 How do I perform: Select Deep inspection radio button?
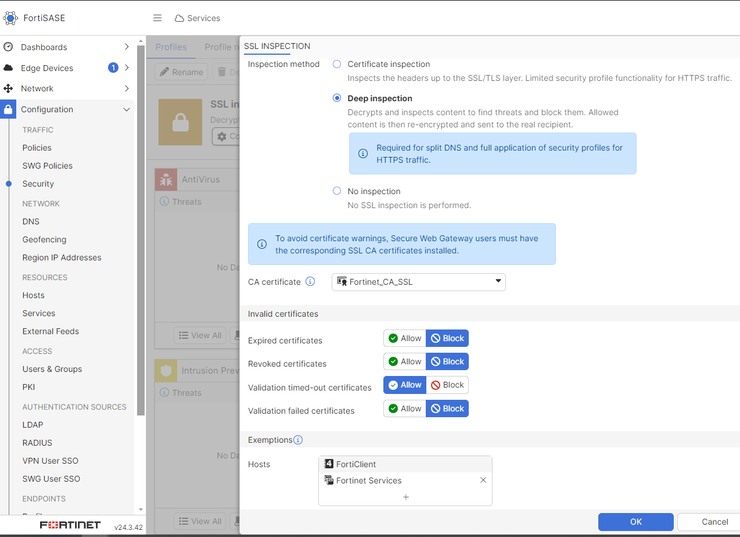click(336, 98)
